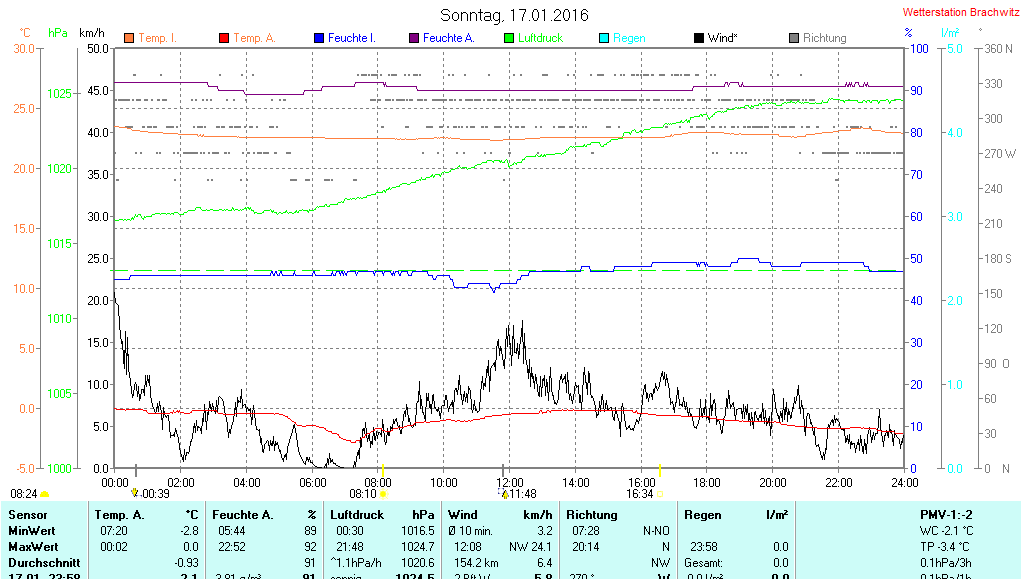Viewport: 1021px width, 579px height.
Task: Click the sunrise sun icon at 08:10
Action: tap(383, 494)
